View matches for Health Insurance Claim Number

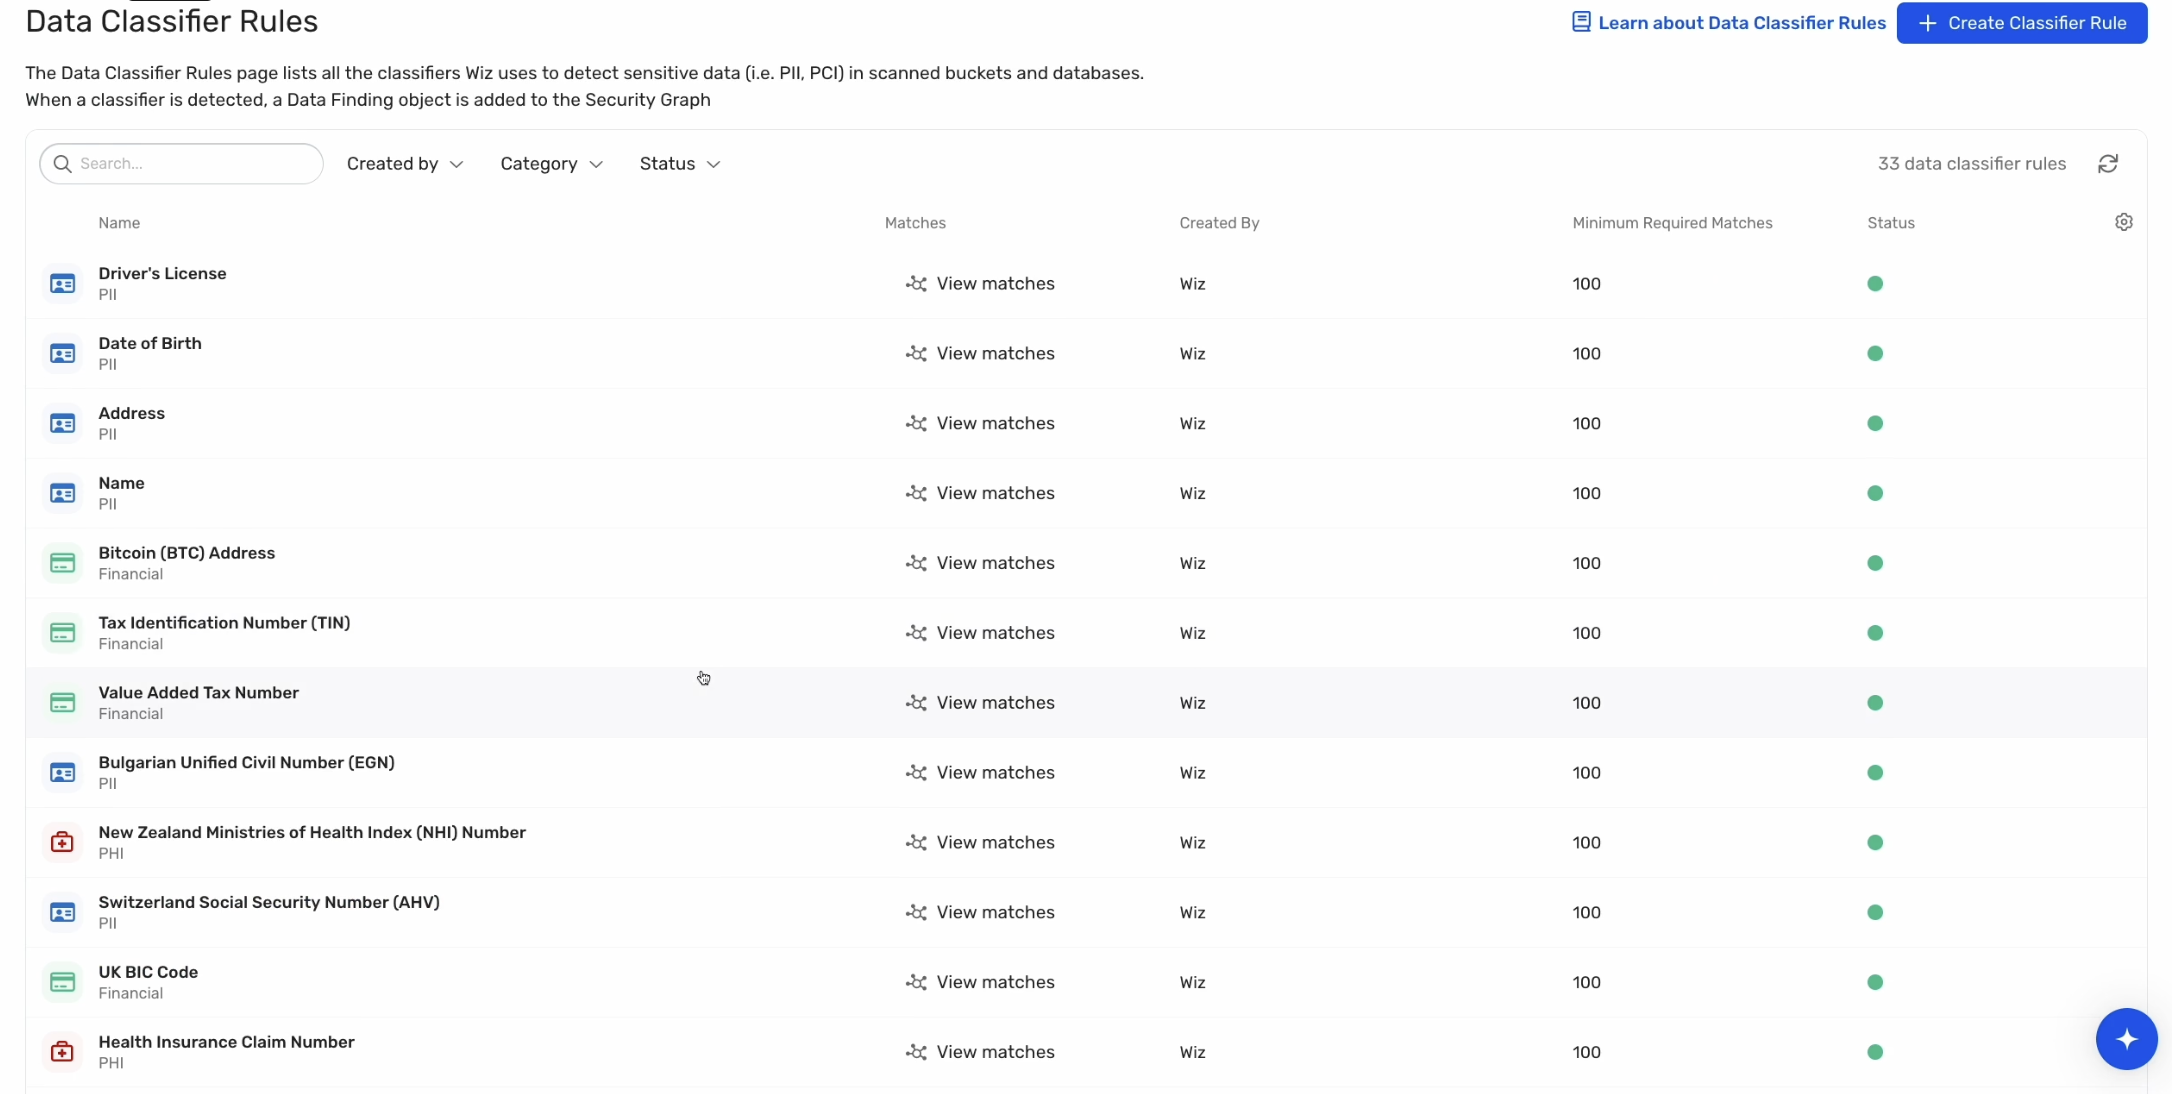click(x=980, y=1052)
